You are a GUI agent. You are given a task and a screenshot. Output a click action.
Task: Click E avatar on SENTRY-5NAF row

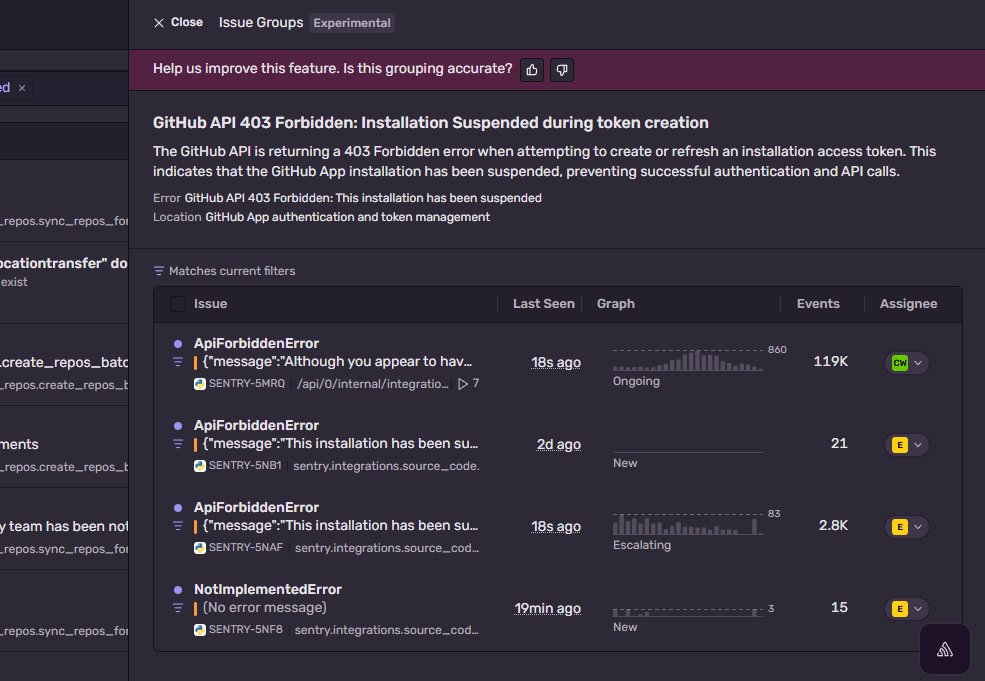(x=900, y=526)
